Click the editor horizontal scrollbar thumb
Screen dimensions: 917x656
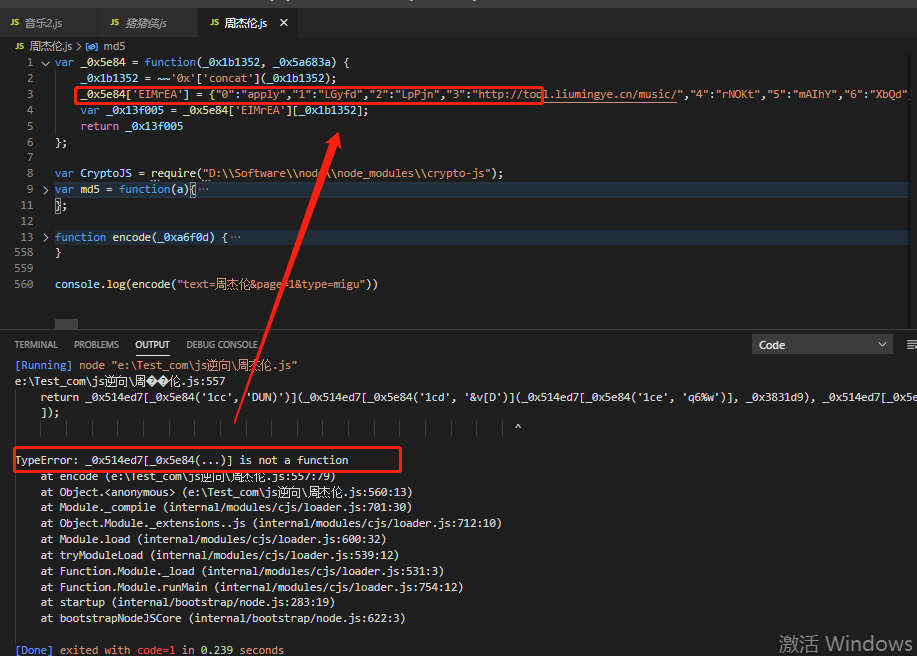click(66, 324)
